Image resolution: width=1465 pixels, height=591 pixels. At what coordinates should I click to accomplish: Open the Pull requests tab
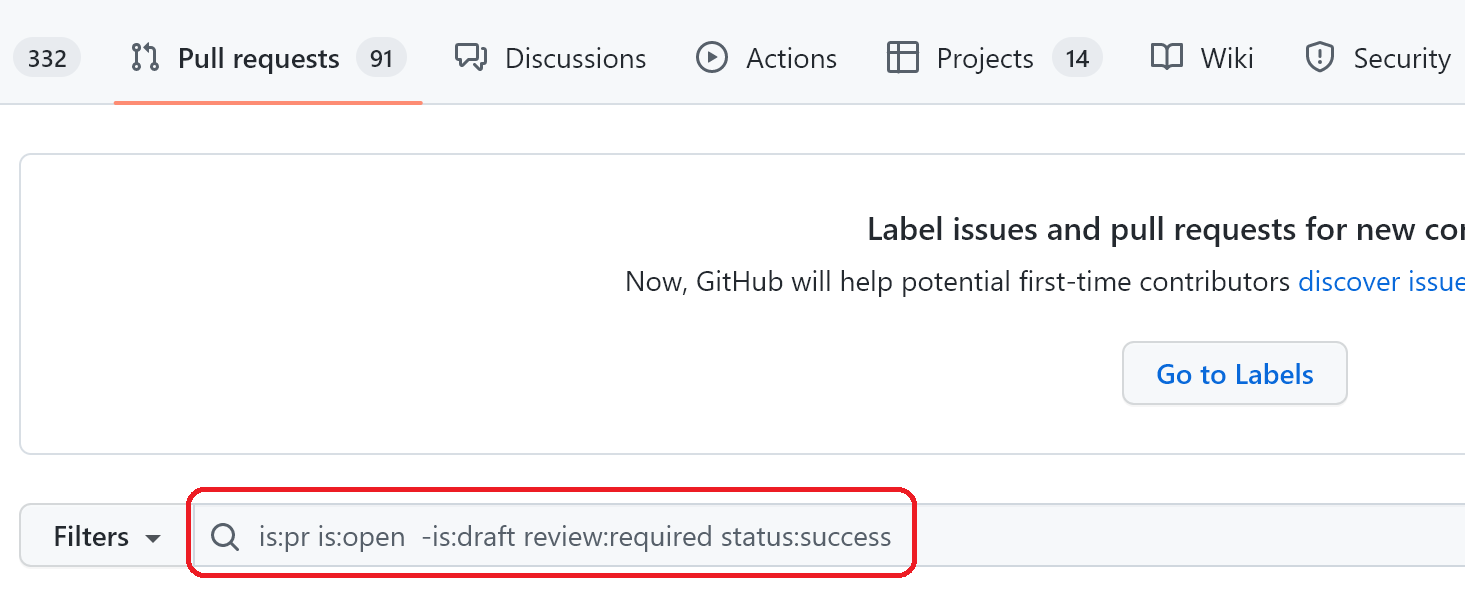258,59
